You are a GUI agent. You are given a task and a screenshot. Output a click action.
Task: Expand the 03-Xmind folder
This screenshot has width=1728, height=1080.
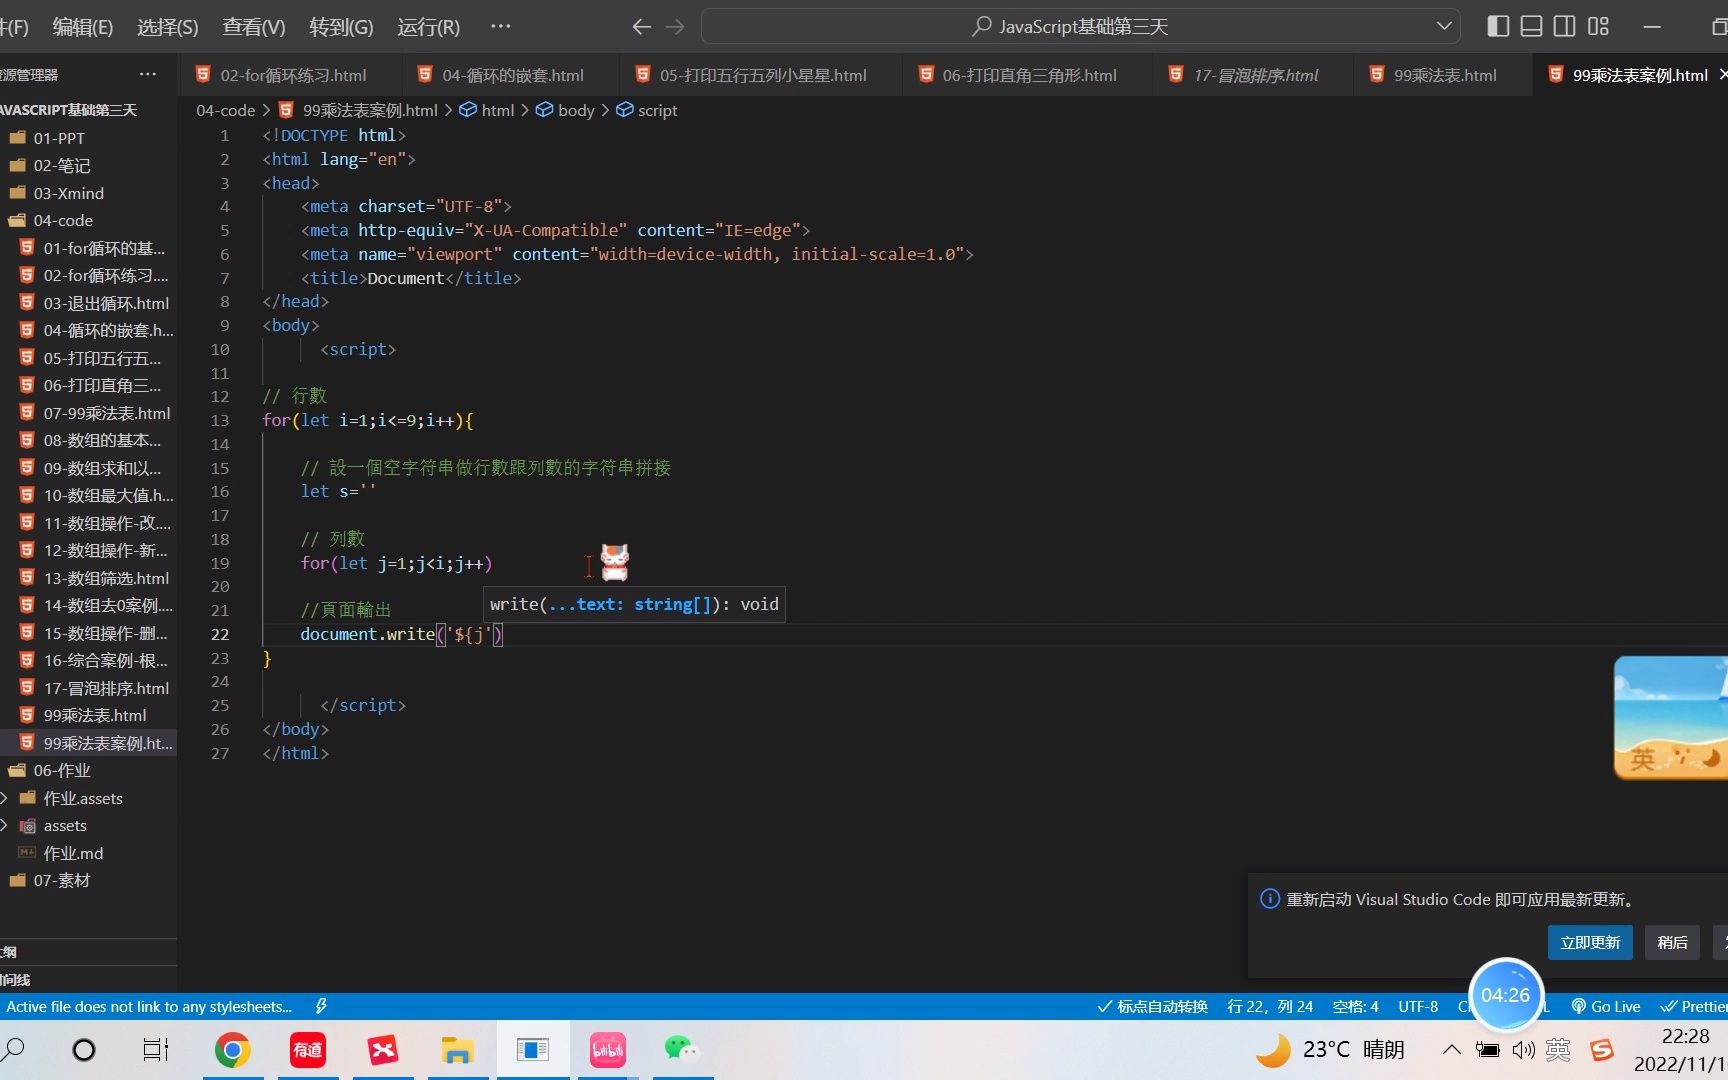(88, 193)
